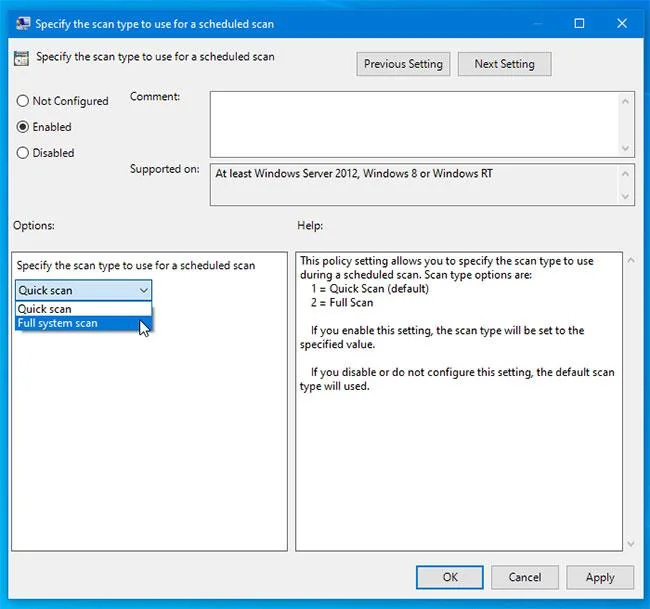Confirm with the OK button
The width and height of the screenshot is (650, 609).
click(450, 577)
